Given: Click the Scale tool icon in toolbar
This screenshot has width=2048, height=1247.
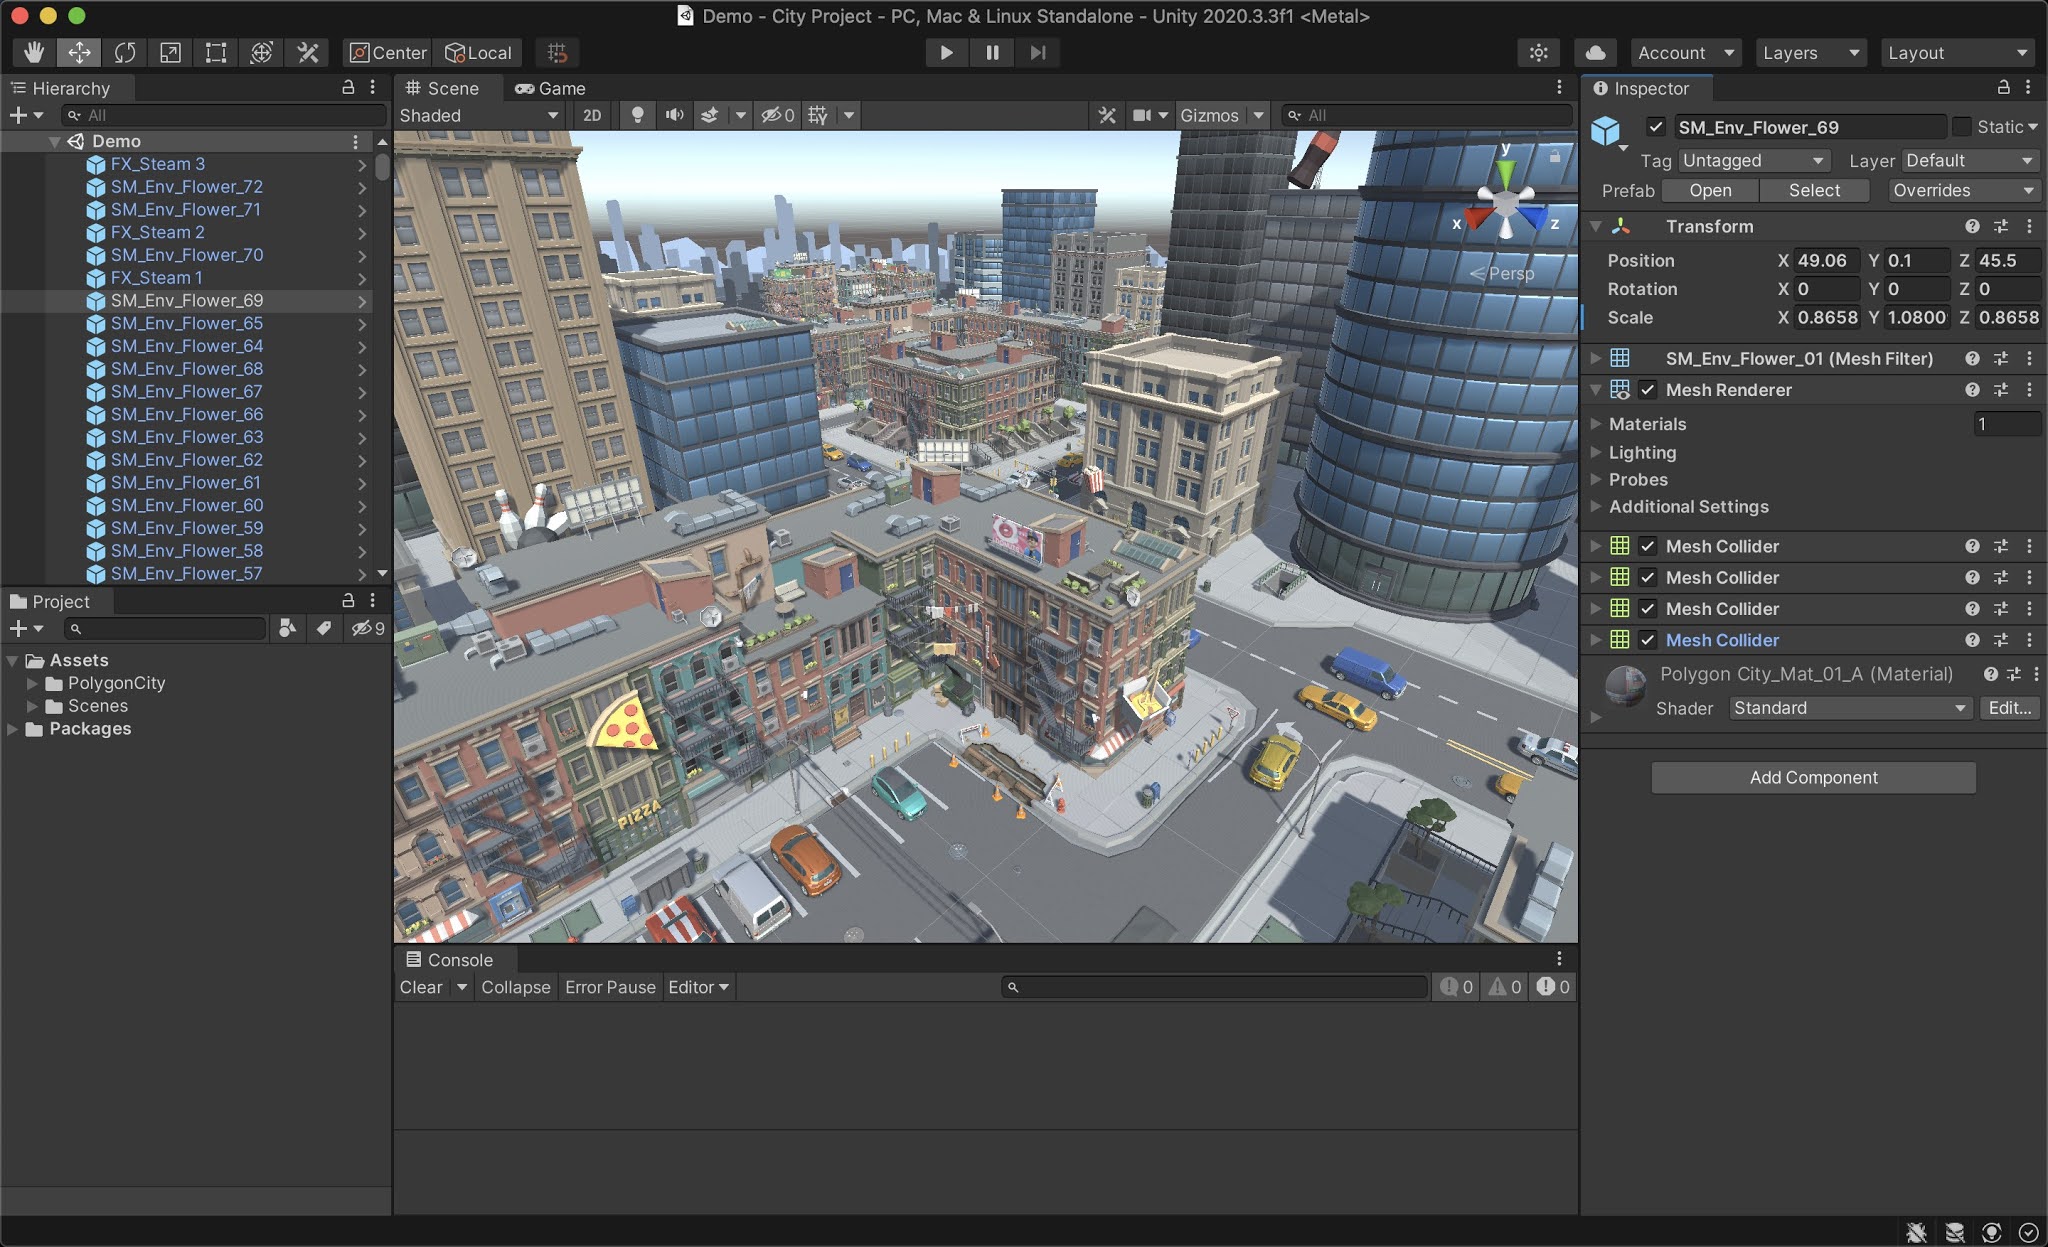Looking at the screenshot, I should (x=170, y=51).
